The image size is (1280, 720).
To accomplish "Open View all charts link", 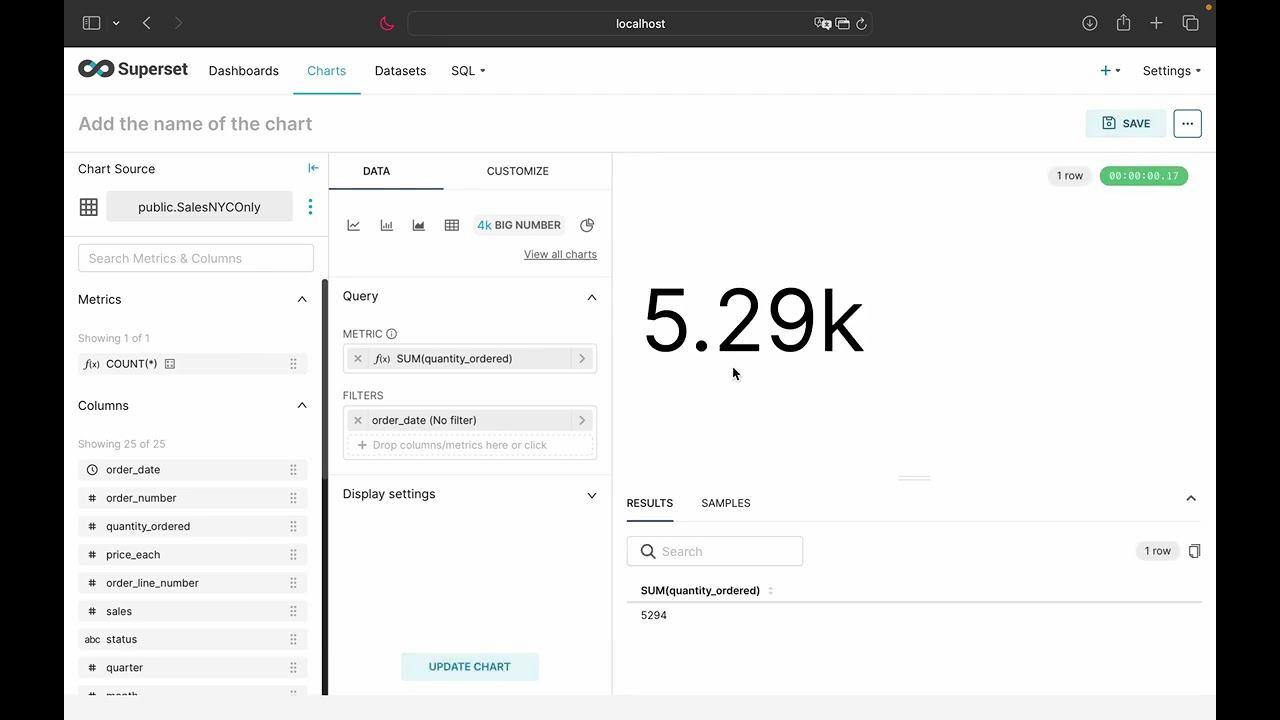I will coord(560,254).
